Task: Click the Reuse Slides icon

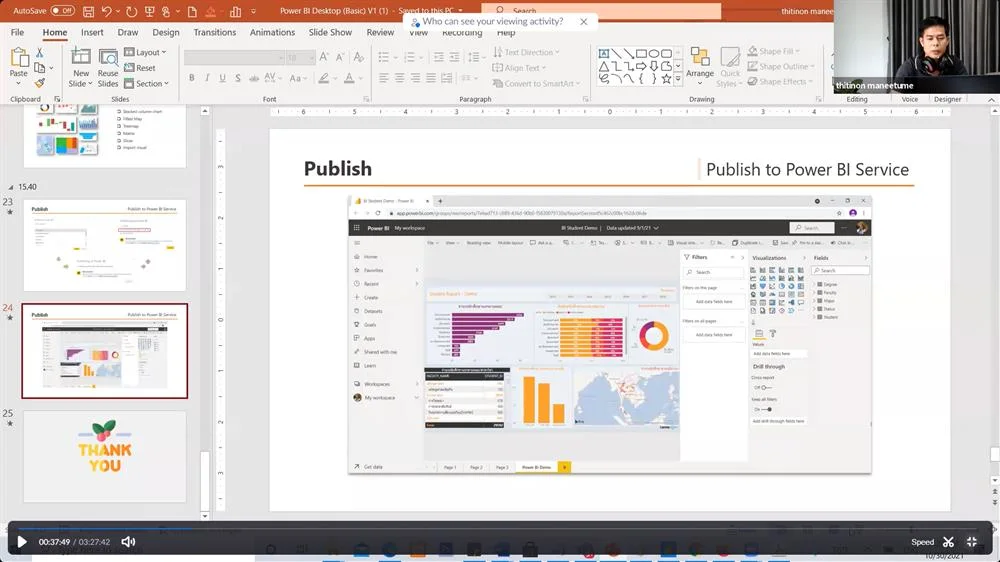Action: click(x=108, y=57)
